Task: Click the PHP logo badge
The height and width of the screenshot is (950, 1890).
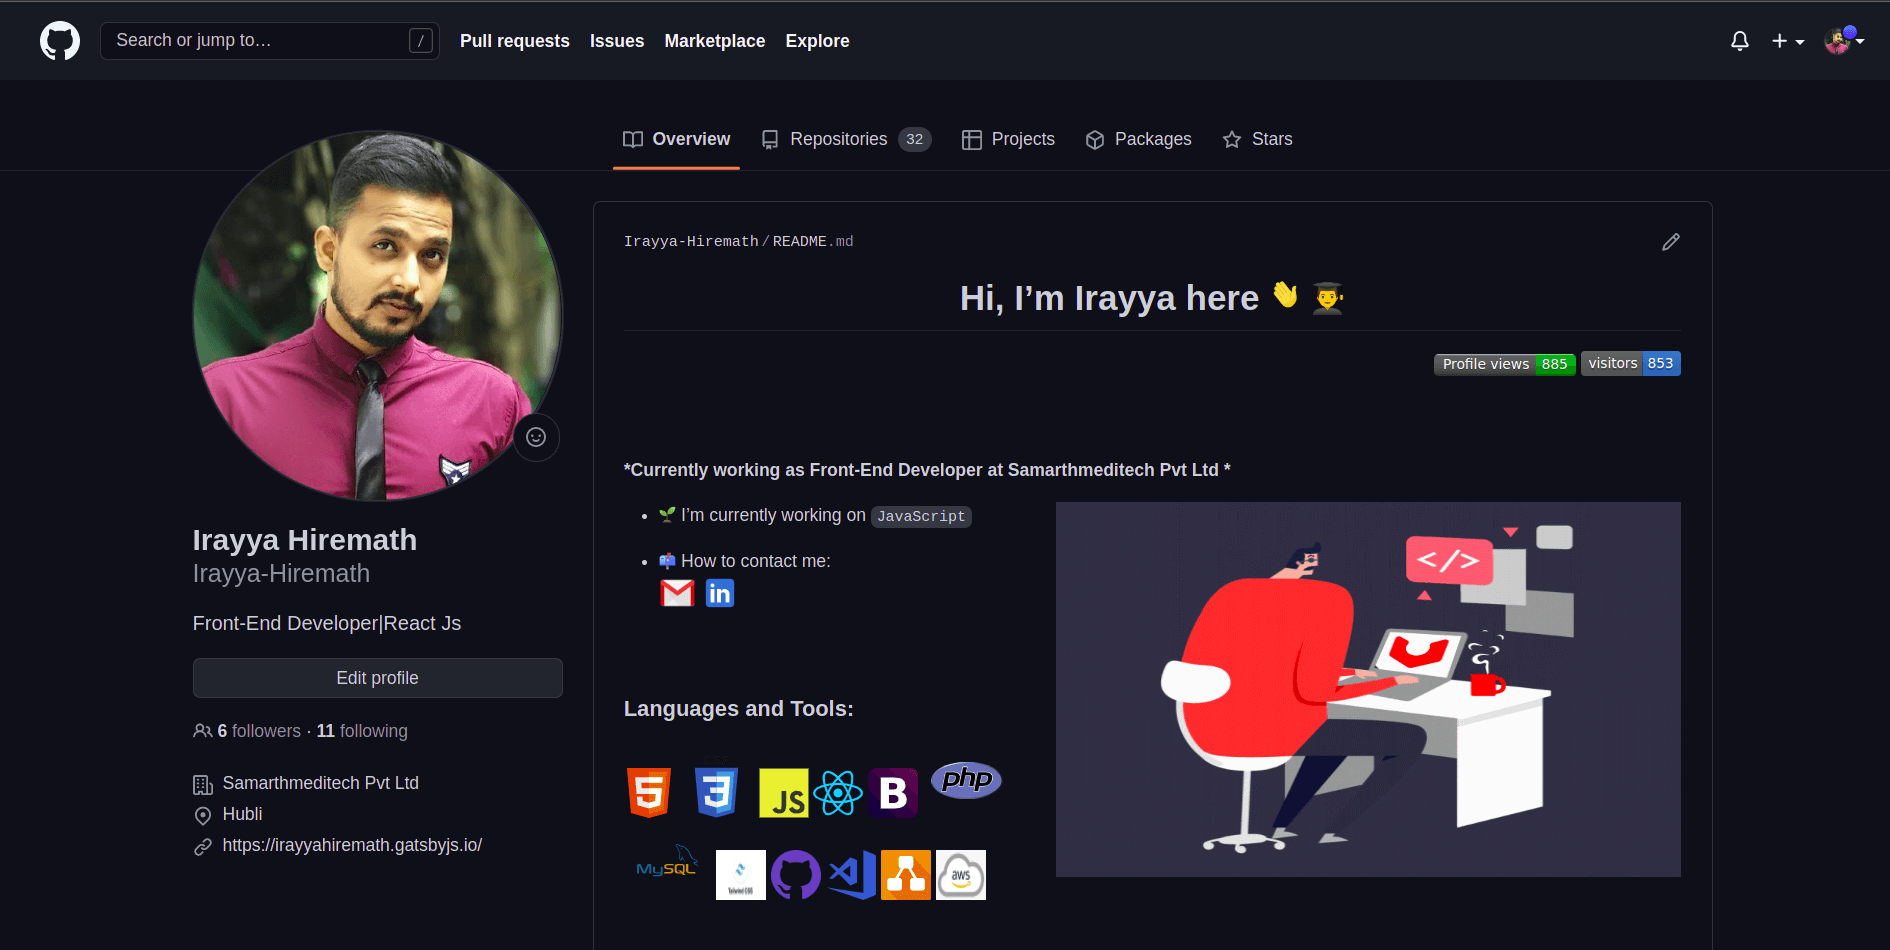Action: pos(966,780)
